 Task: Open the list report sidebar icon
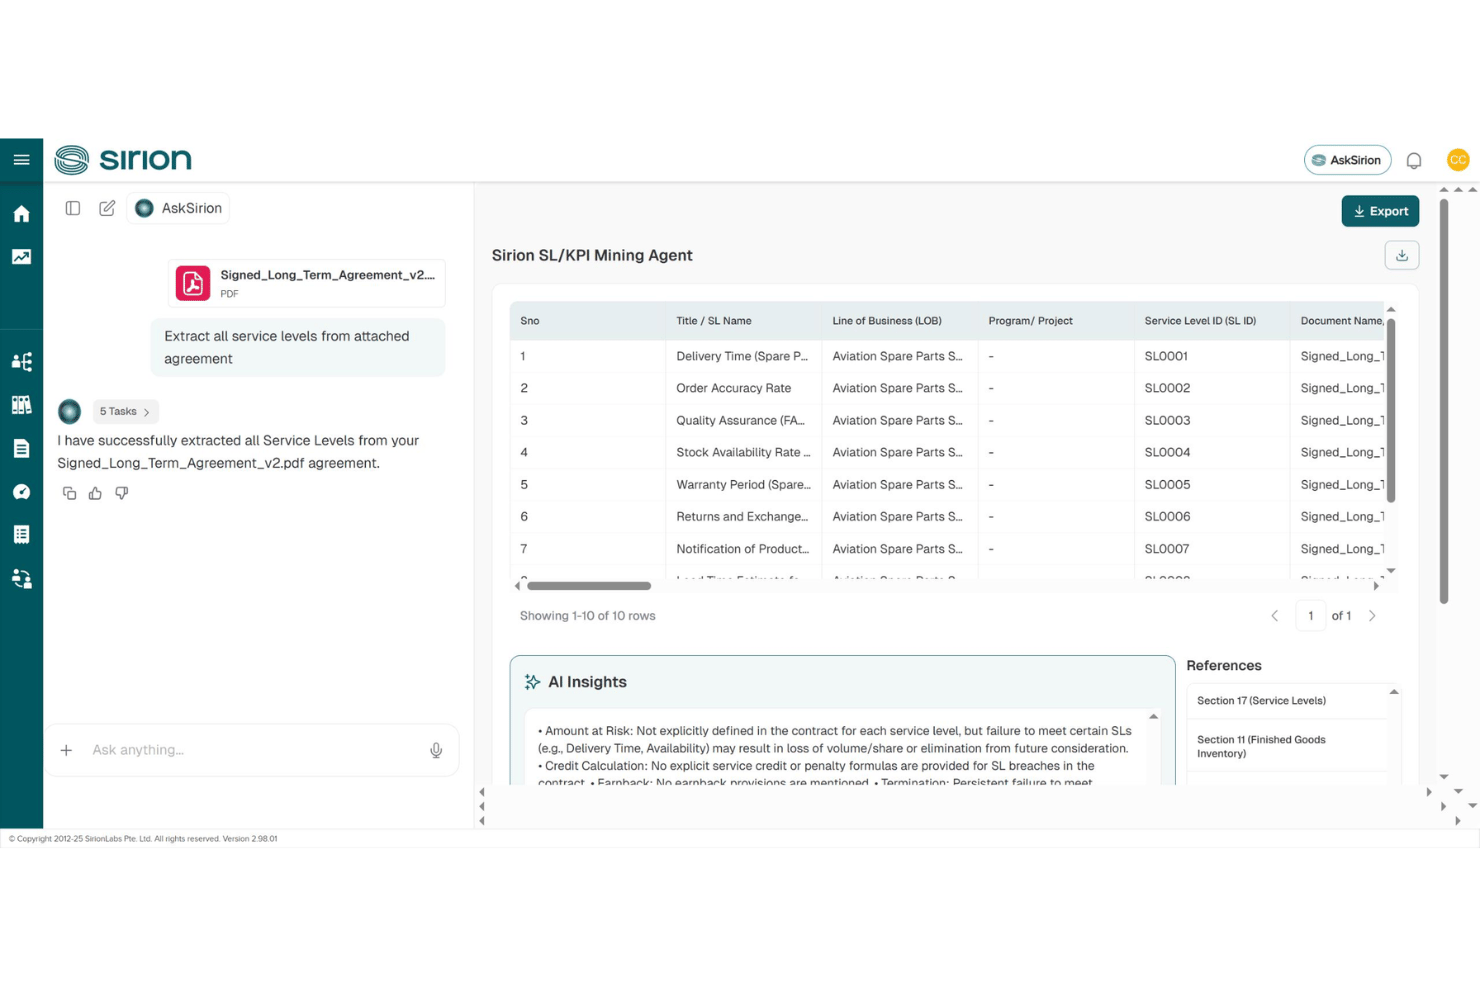pyautogui.click(x=21, y=534)
